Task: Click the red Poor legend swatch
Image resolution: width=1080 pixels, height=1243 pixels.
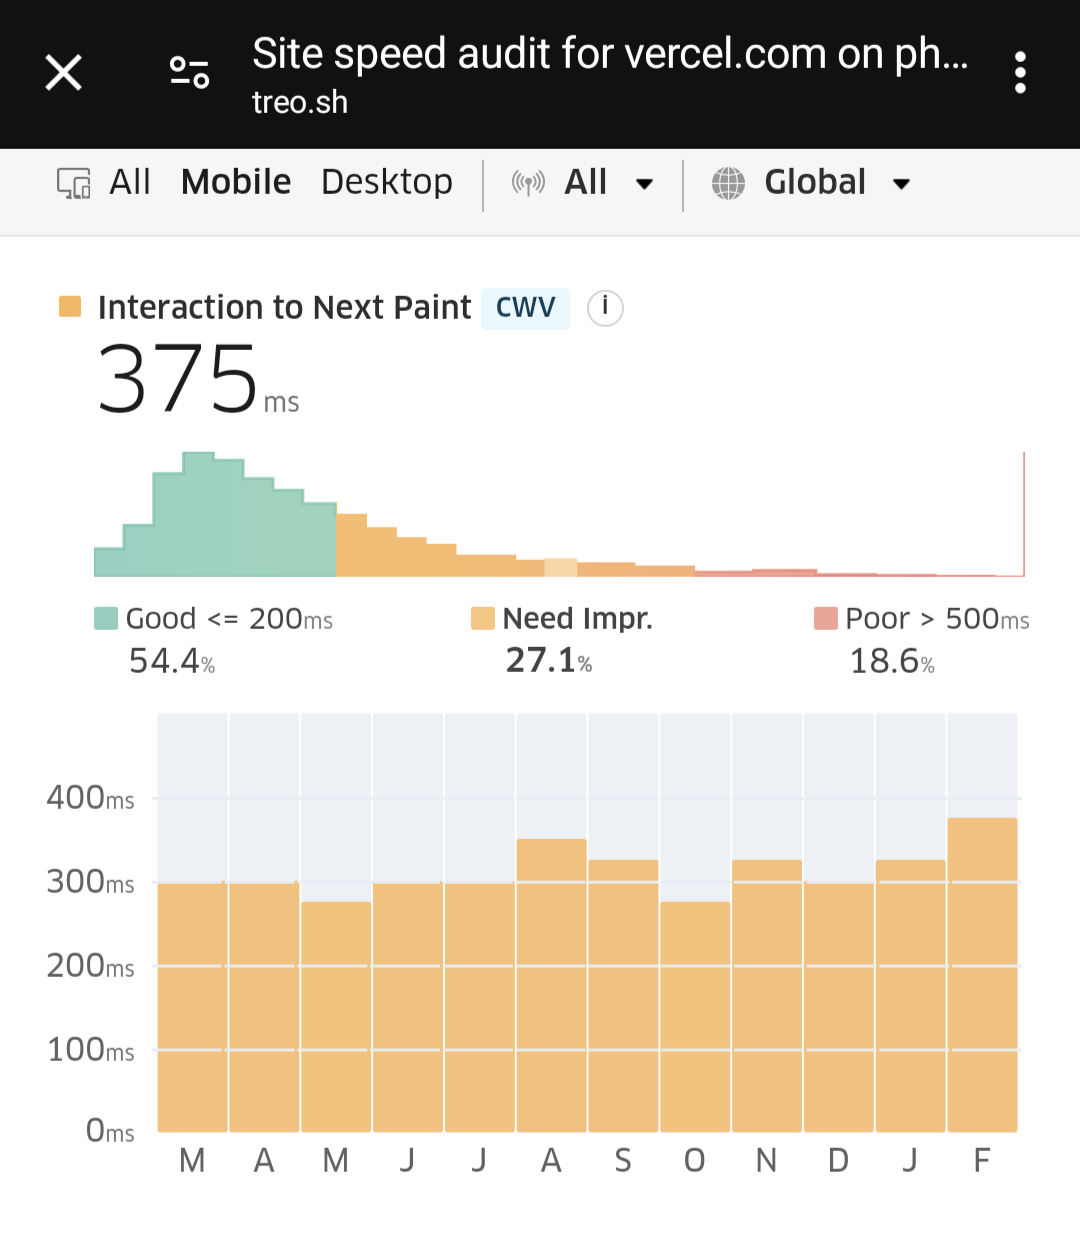Action: (x=826, y=618)
